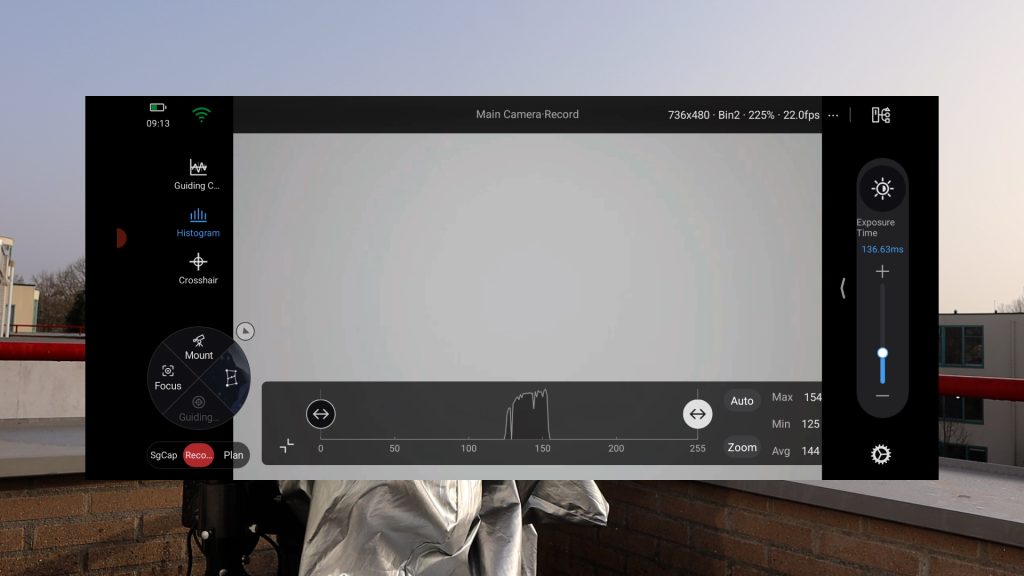Collapse the histogram panel
Viewport: 1024px width, 576px height.
[x=287, y=446]
